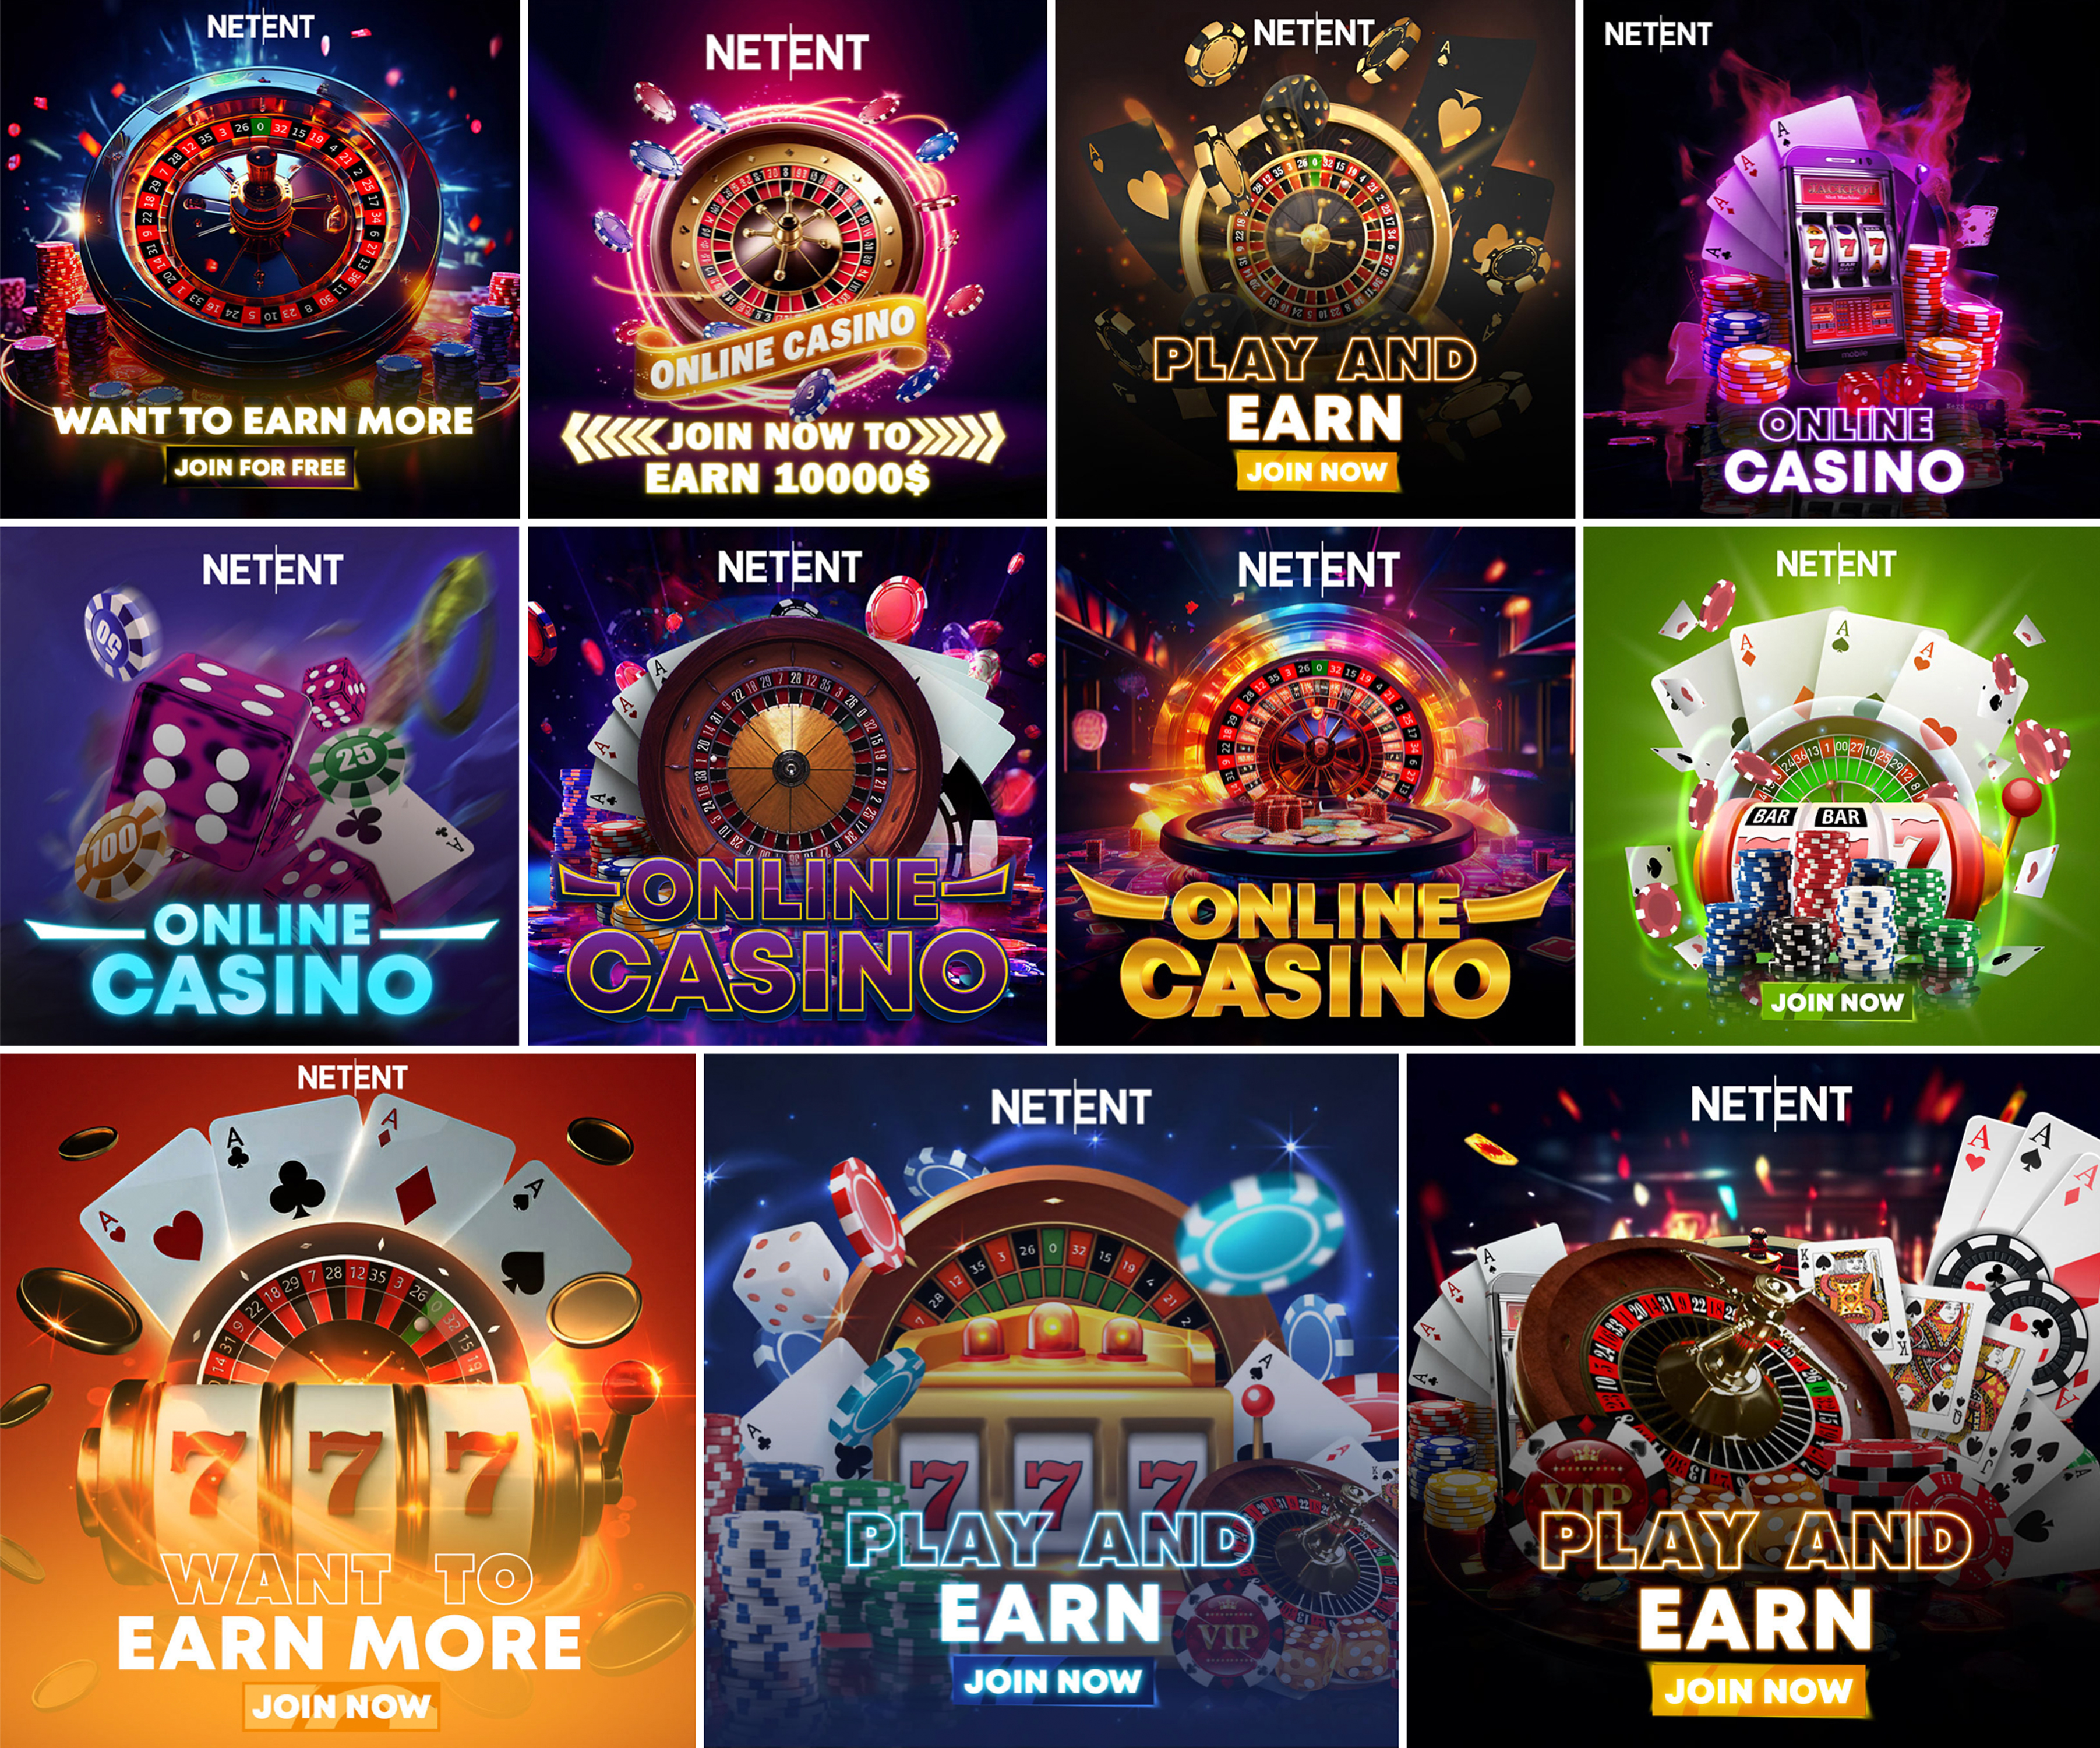
Task: Click the yellow JOIN NOW in the bottom-right banner
Action: pos(1758,1690)
